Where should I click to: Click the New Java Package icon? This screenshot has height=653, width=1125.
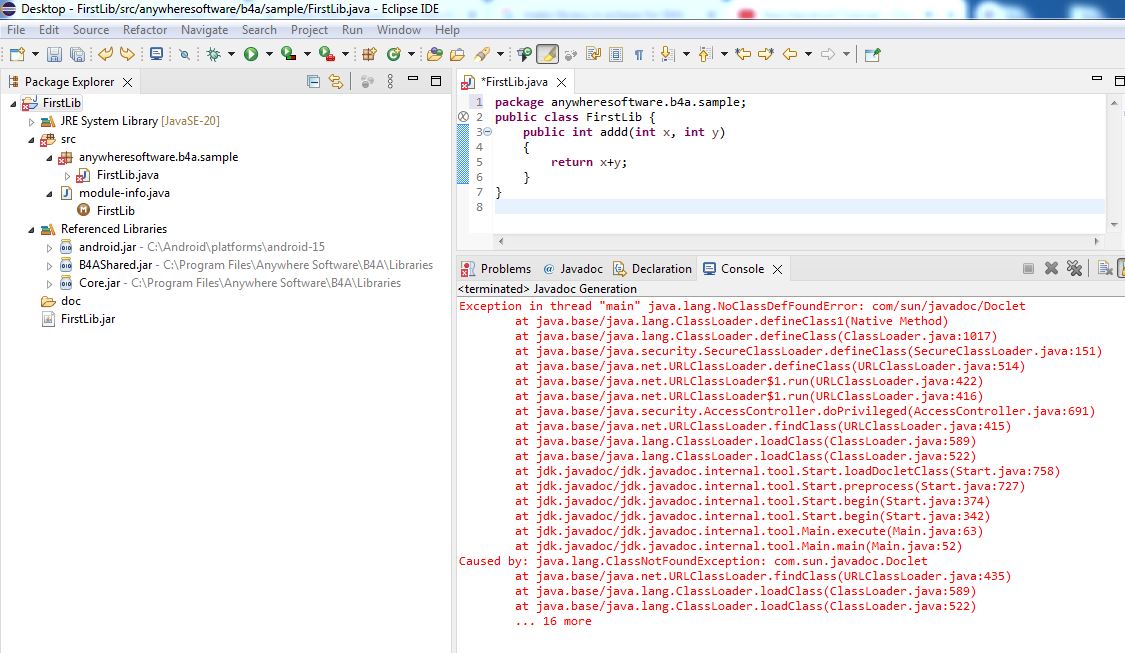[x=370, y=54]
